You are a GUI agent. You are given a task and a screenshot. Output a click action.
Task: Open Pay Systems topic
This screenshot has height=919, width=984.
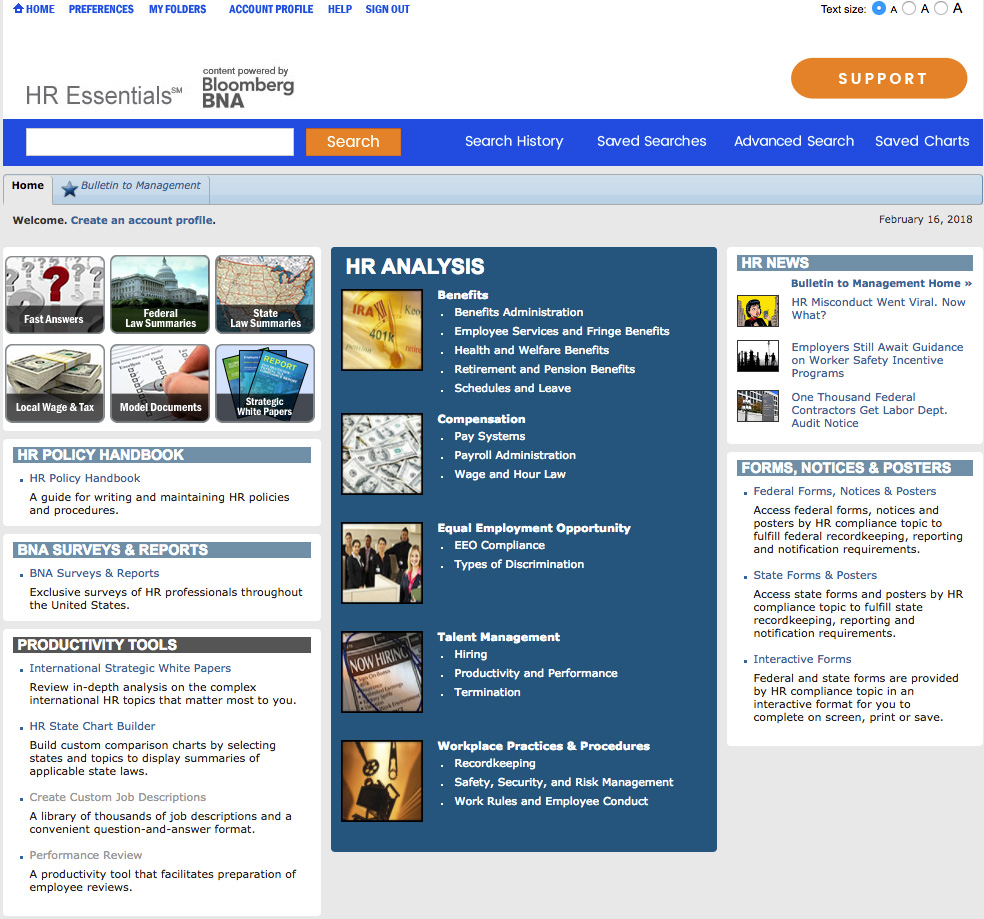tap(489, 436)
